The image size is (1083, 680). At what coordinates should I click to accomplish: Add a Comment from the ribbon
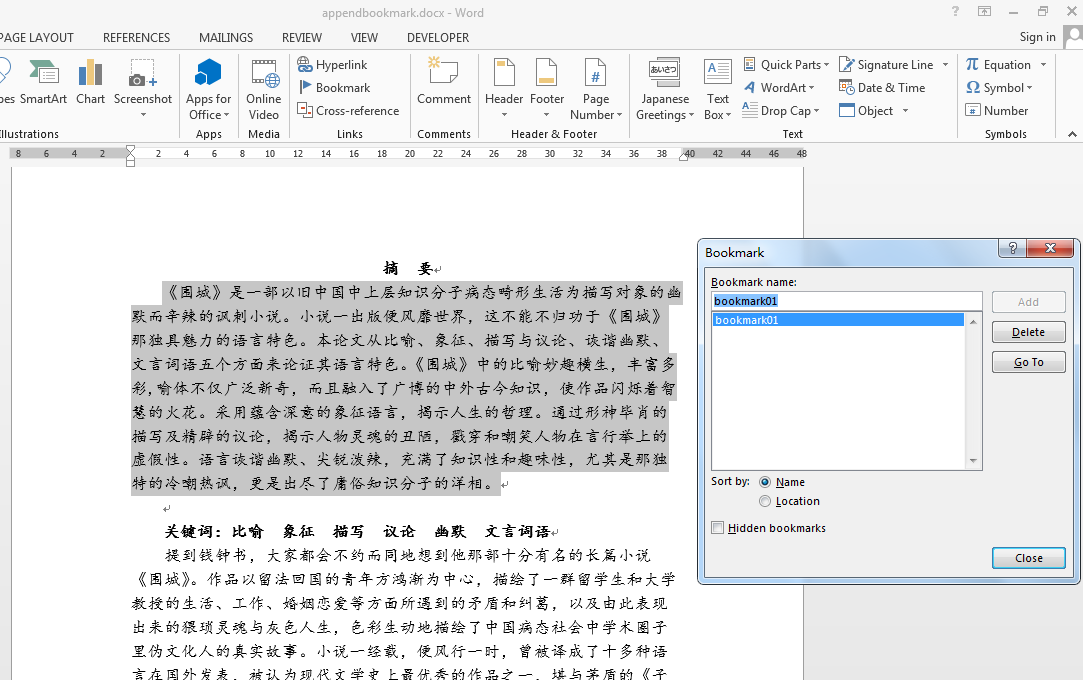(x=443, y=81)
